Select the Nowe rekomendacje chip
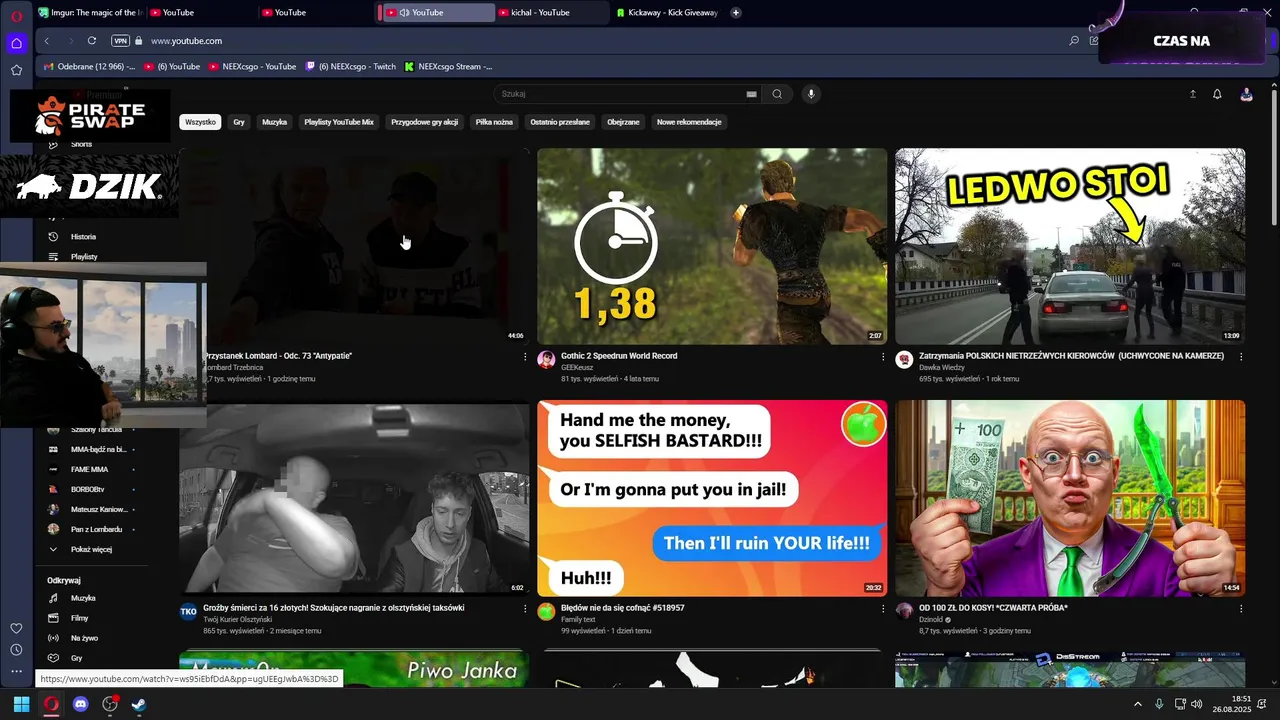1280x720 pixels. tap(689, 122)
